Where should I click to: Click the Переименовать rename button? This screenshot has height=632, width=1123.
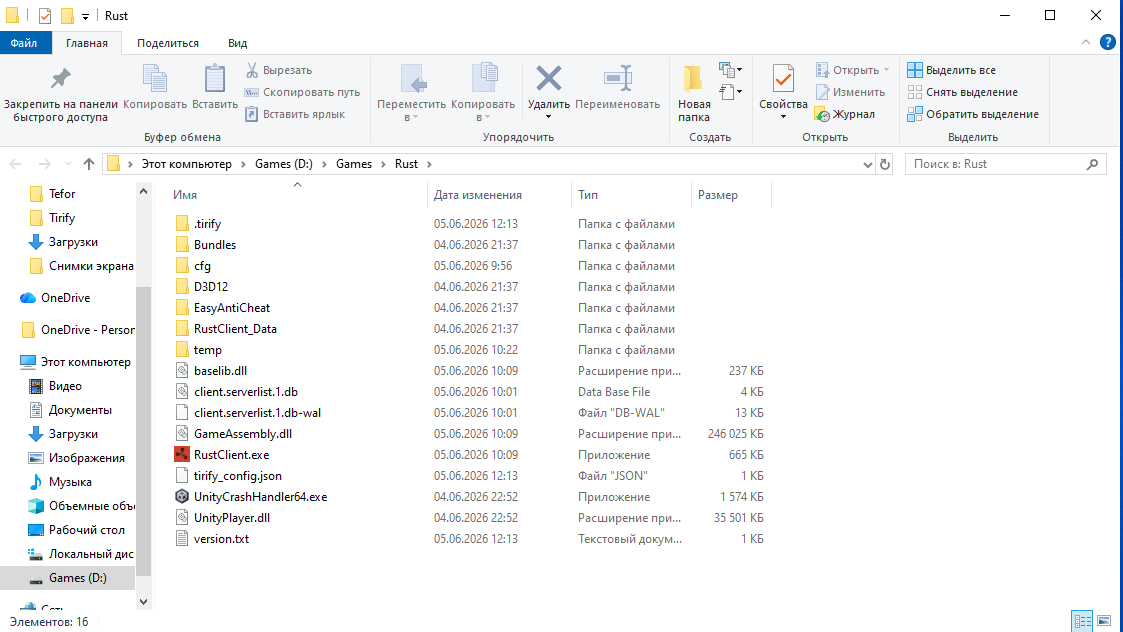[x=617, y=87]
